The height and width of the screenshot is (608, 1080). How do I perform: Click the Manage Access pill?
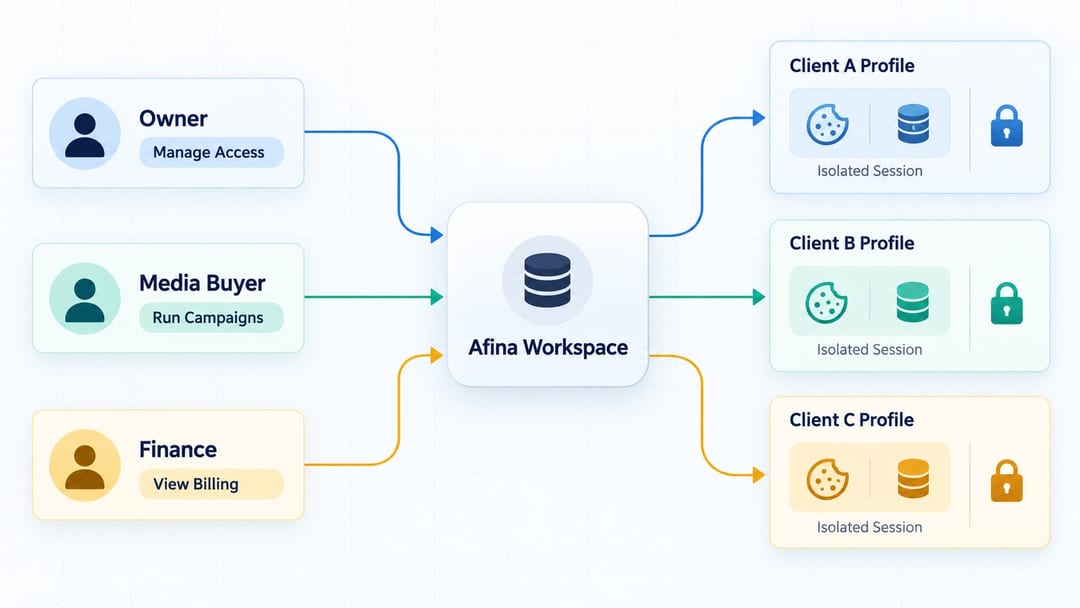[211, 152]
